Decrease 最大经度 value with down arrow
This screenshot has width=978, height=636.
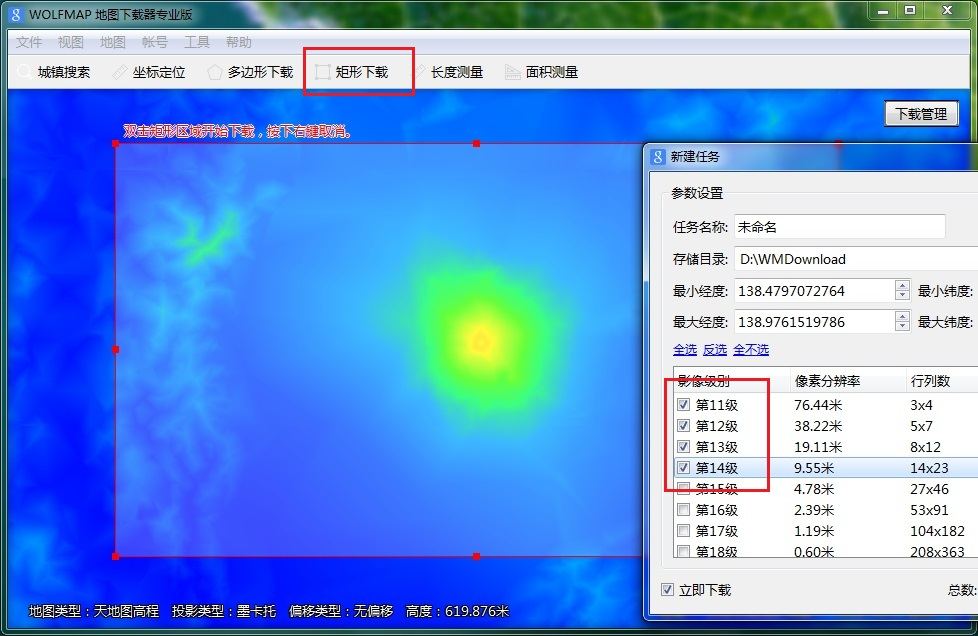pyautogui.click(x=903, y=327)
